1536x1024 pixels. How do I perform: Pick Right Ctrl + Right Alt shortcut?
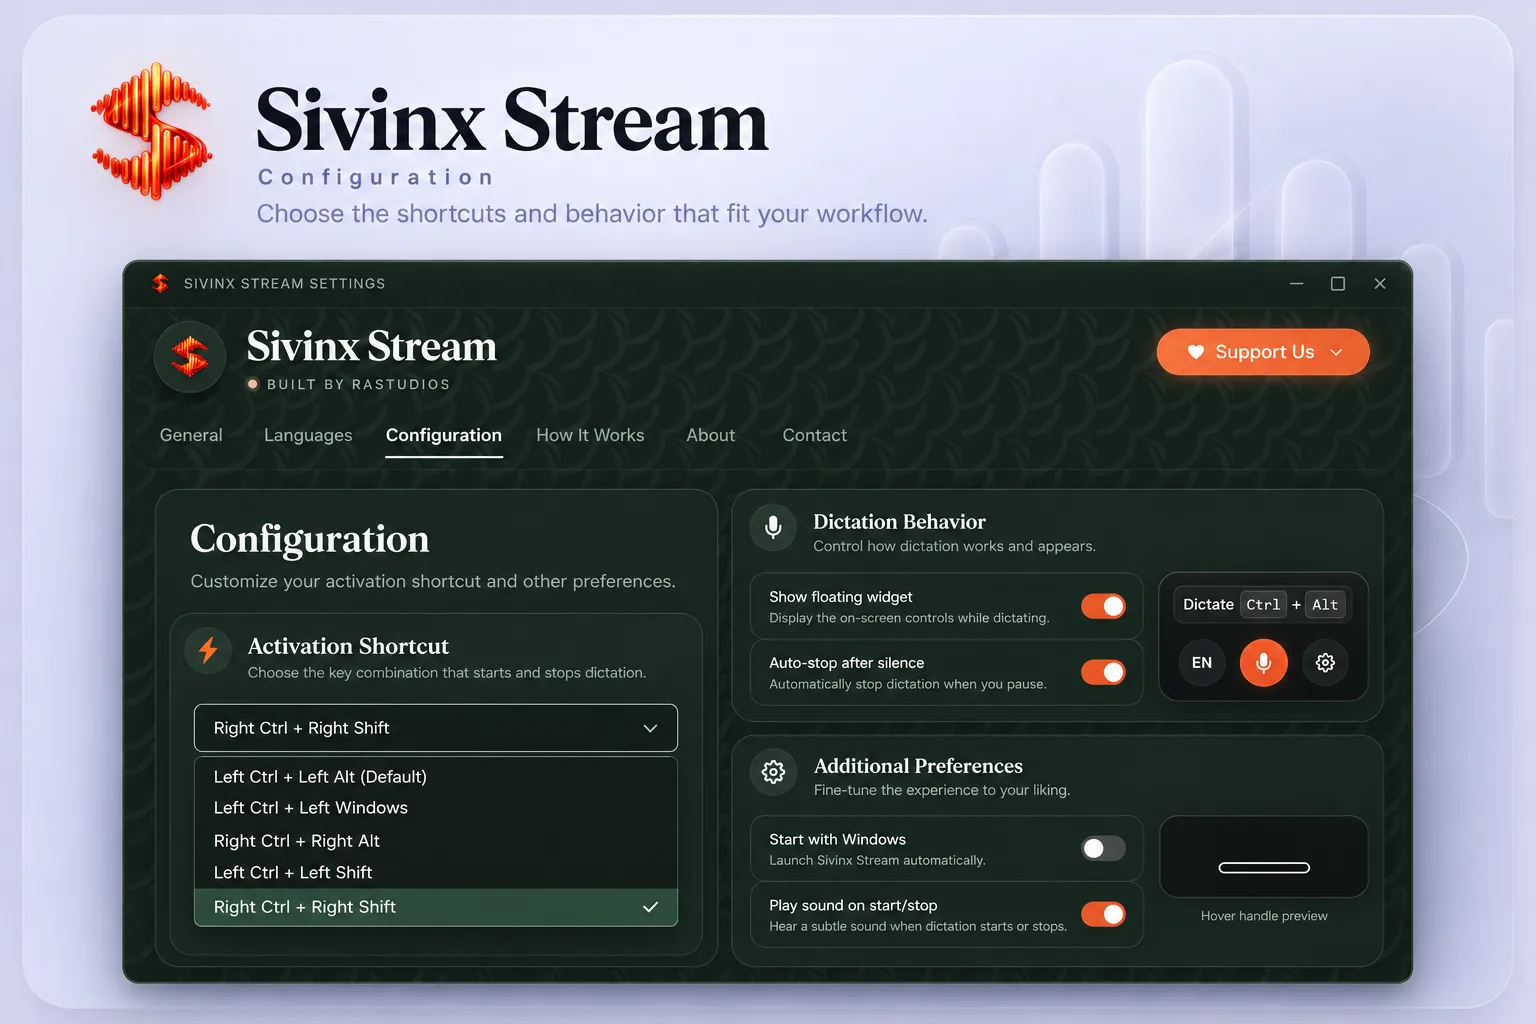(436, 841)
